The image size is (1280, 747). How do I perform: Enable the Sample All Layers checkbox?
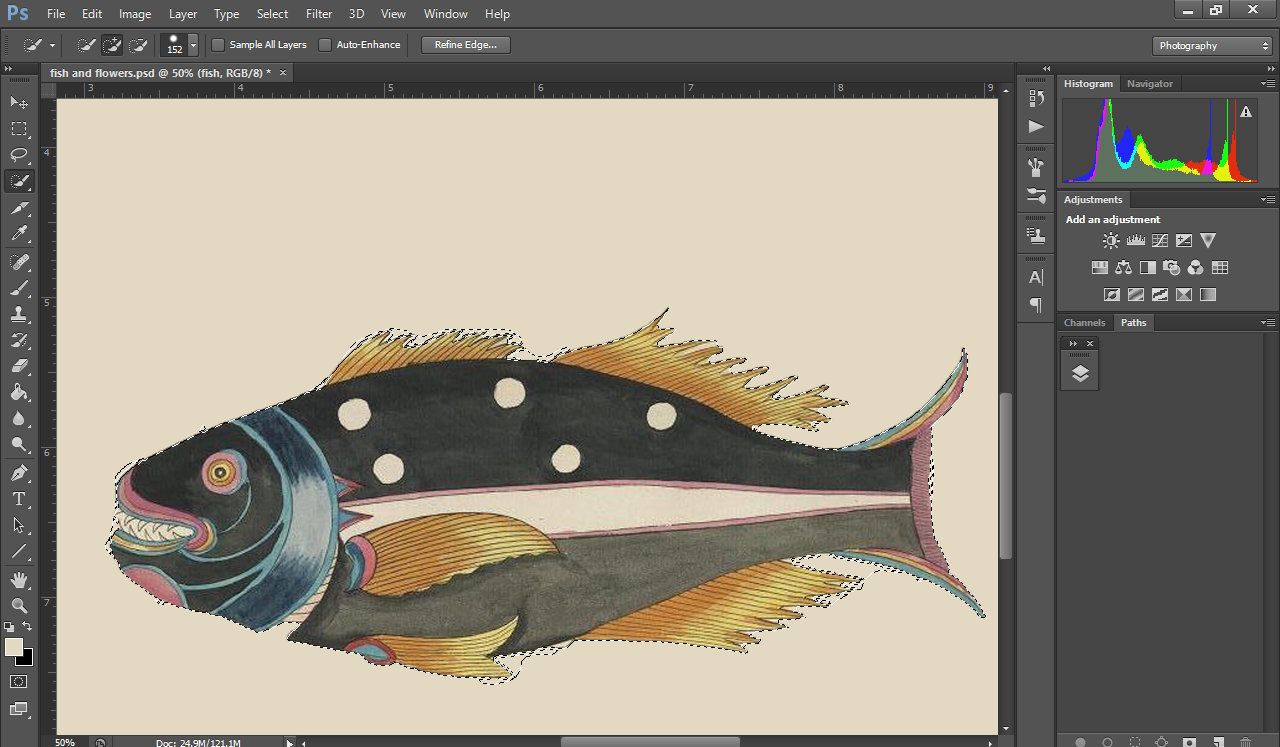[218, 45]
